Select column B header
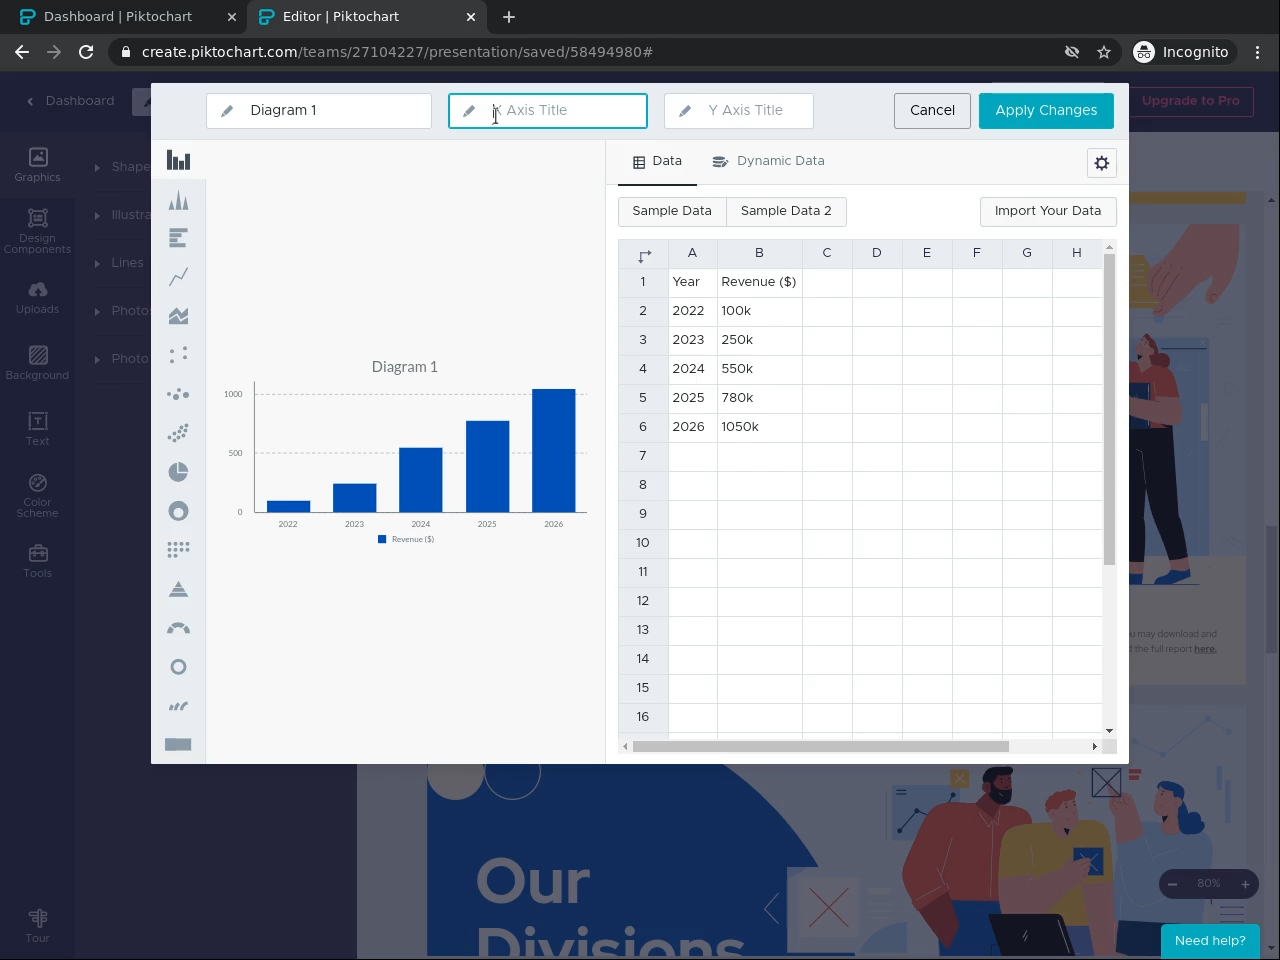Image resolution: width=1280 pixels, height=960 pixels. pos(759,253)
